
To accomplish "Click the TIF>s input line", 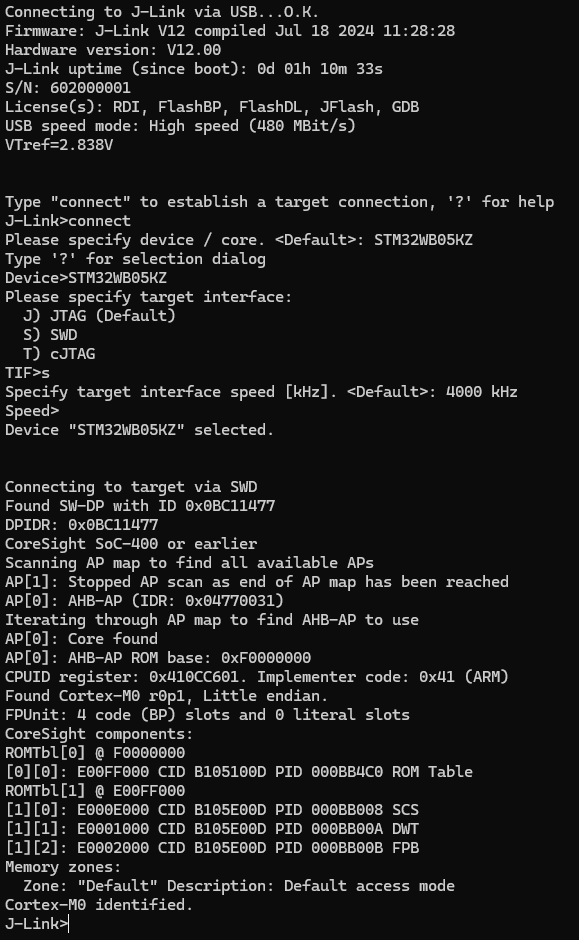I will click(28, 373).
